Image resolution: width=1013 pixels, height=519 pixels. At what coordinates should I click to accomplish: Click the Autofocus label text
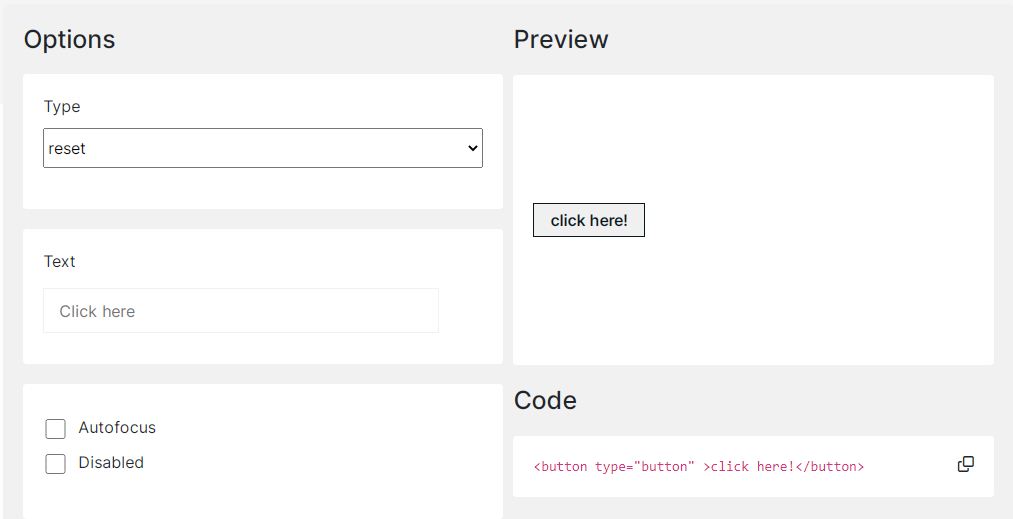click(117, 428)
